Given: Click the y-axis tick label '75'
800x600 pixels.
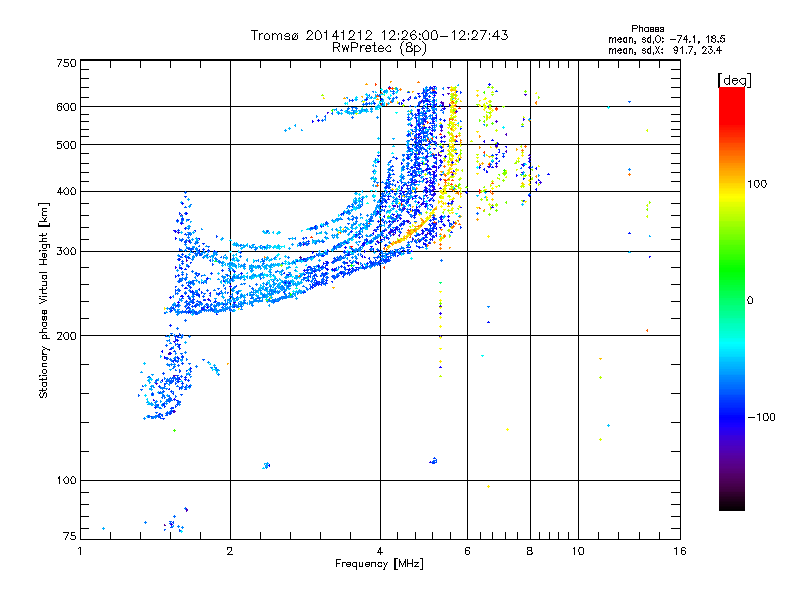Looking at the screenshot, I should coord(70,536).
